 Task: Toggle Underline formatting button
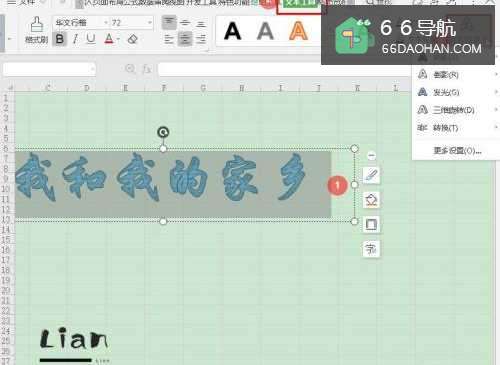pyautogui.click(x=90, y=39)
